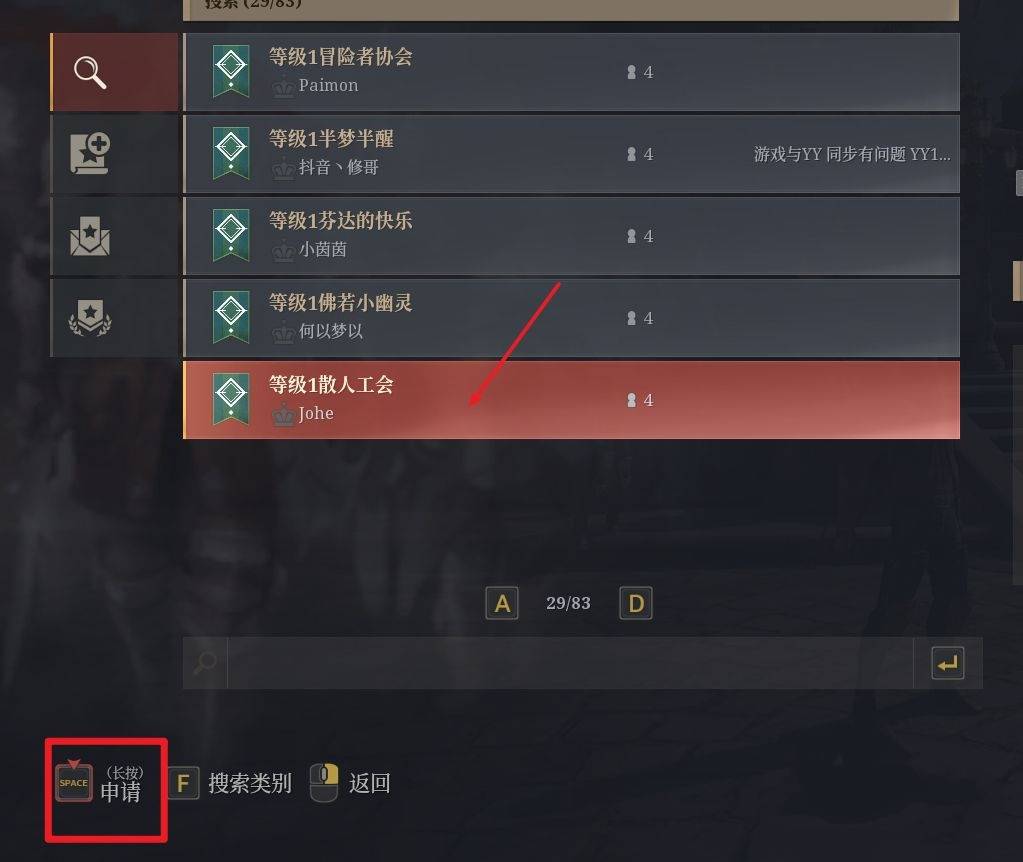The width and height of the screenshot is (1023, 862).
Task: Select the 等级1半梦半醒 guild entry
Action: (572, 154)
